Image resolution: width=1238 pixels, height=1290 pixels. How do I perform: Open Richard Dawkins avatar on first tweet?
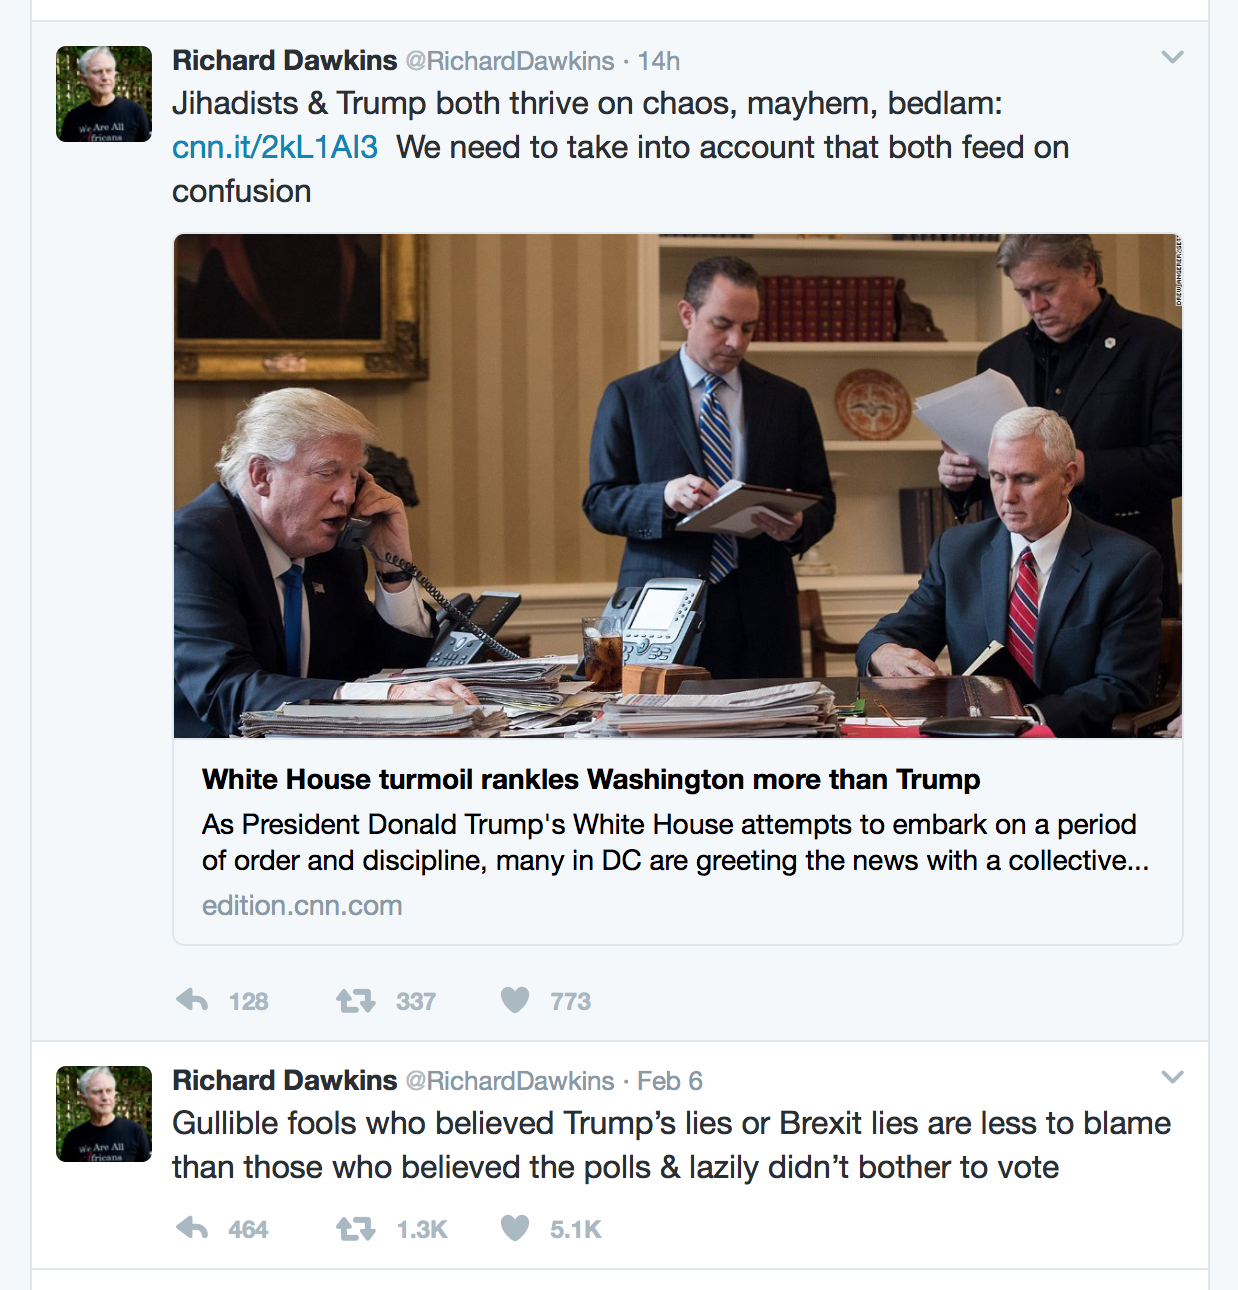pyautogui.click(x=104, y=94)
